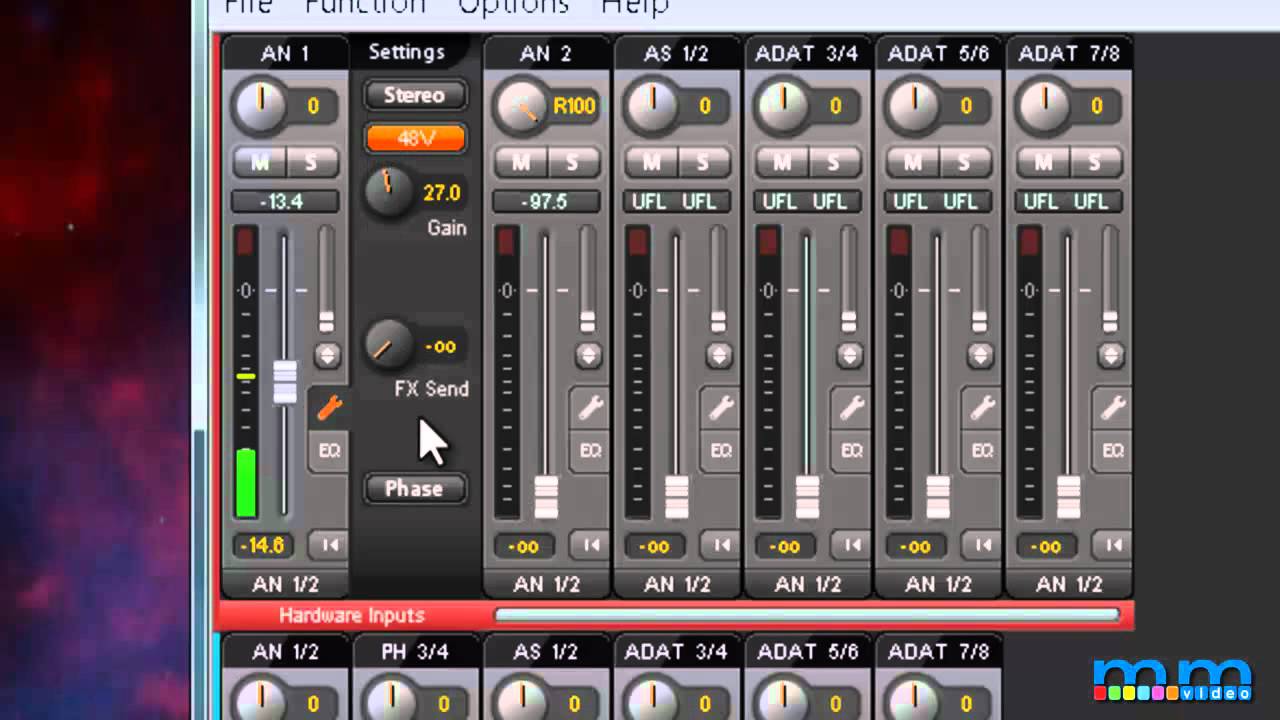Click AN 1 small fader up/down arrows

coord(327,355)
